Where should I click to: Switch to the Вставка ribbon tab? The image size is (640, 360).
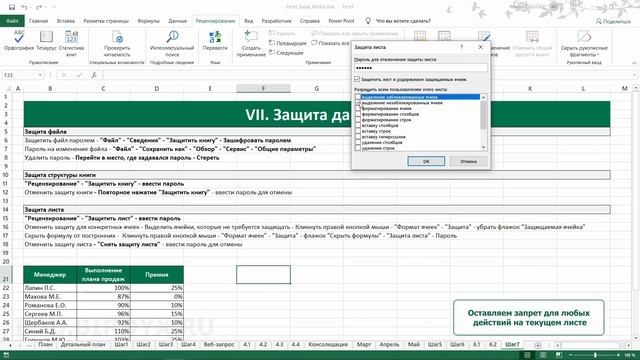click(66, 21)
